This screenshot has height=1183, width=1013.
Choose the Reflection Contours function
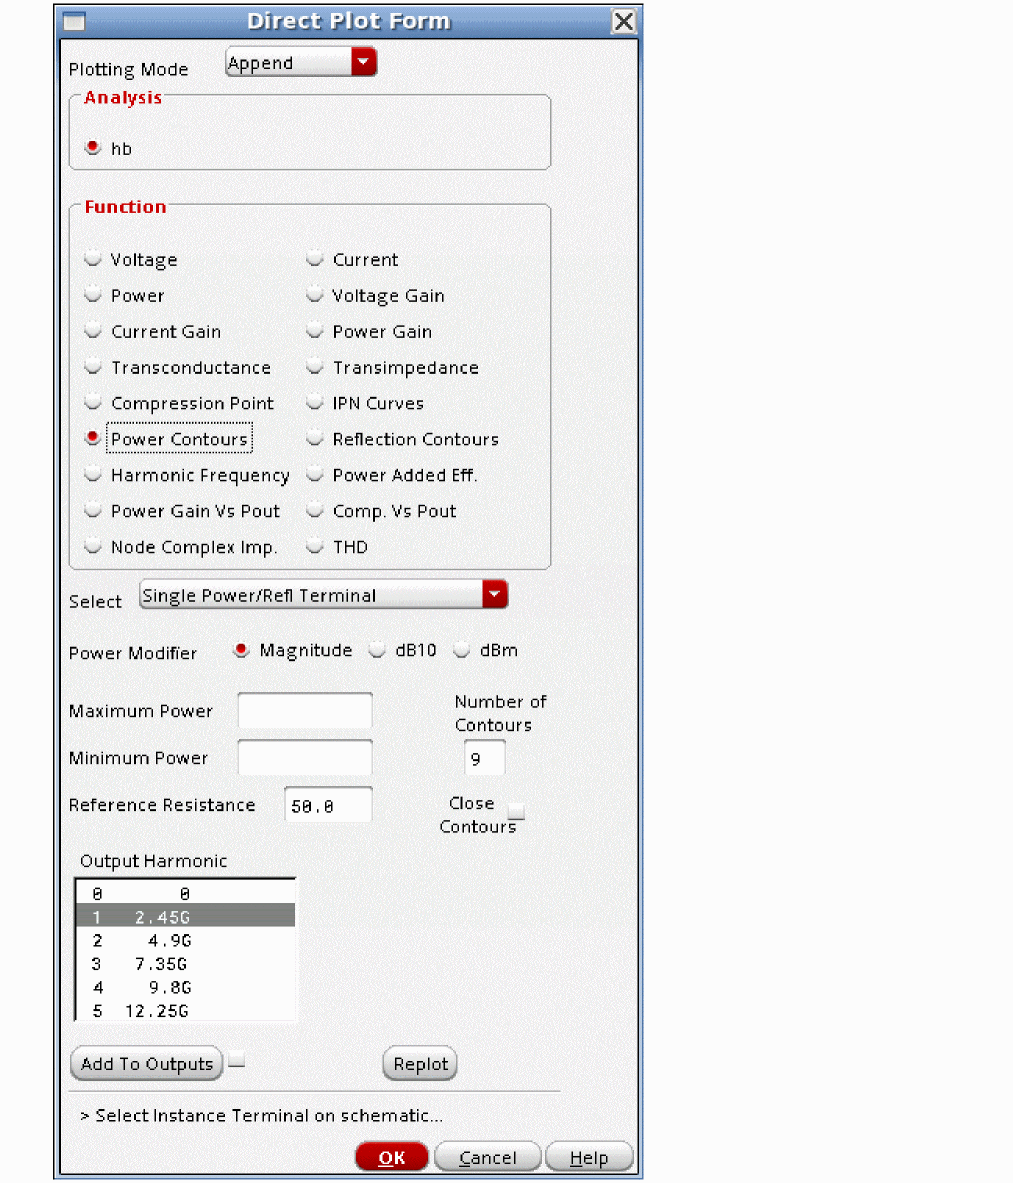pyautogui.click(x=315, y=439)
